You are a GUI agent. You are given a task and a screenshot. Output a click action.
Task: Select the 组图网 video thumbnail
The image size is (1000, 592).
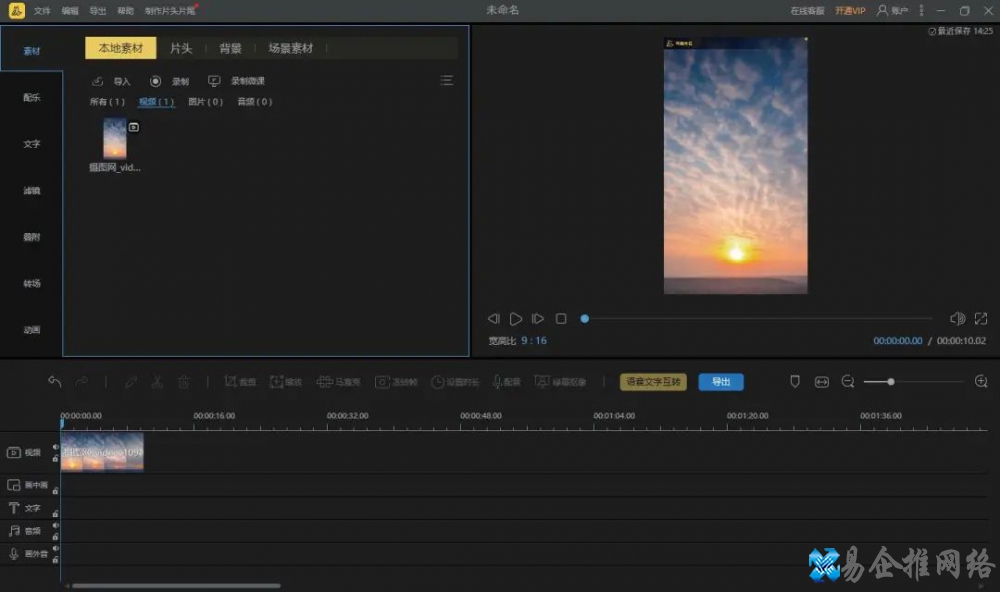113,140
